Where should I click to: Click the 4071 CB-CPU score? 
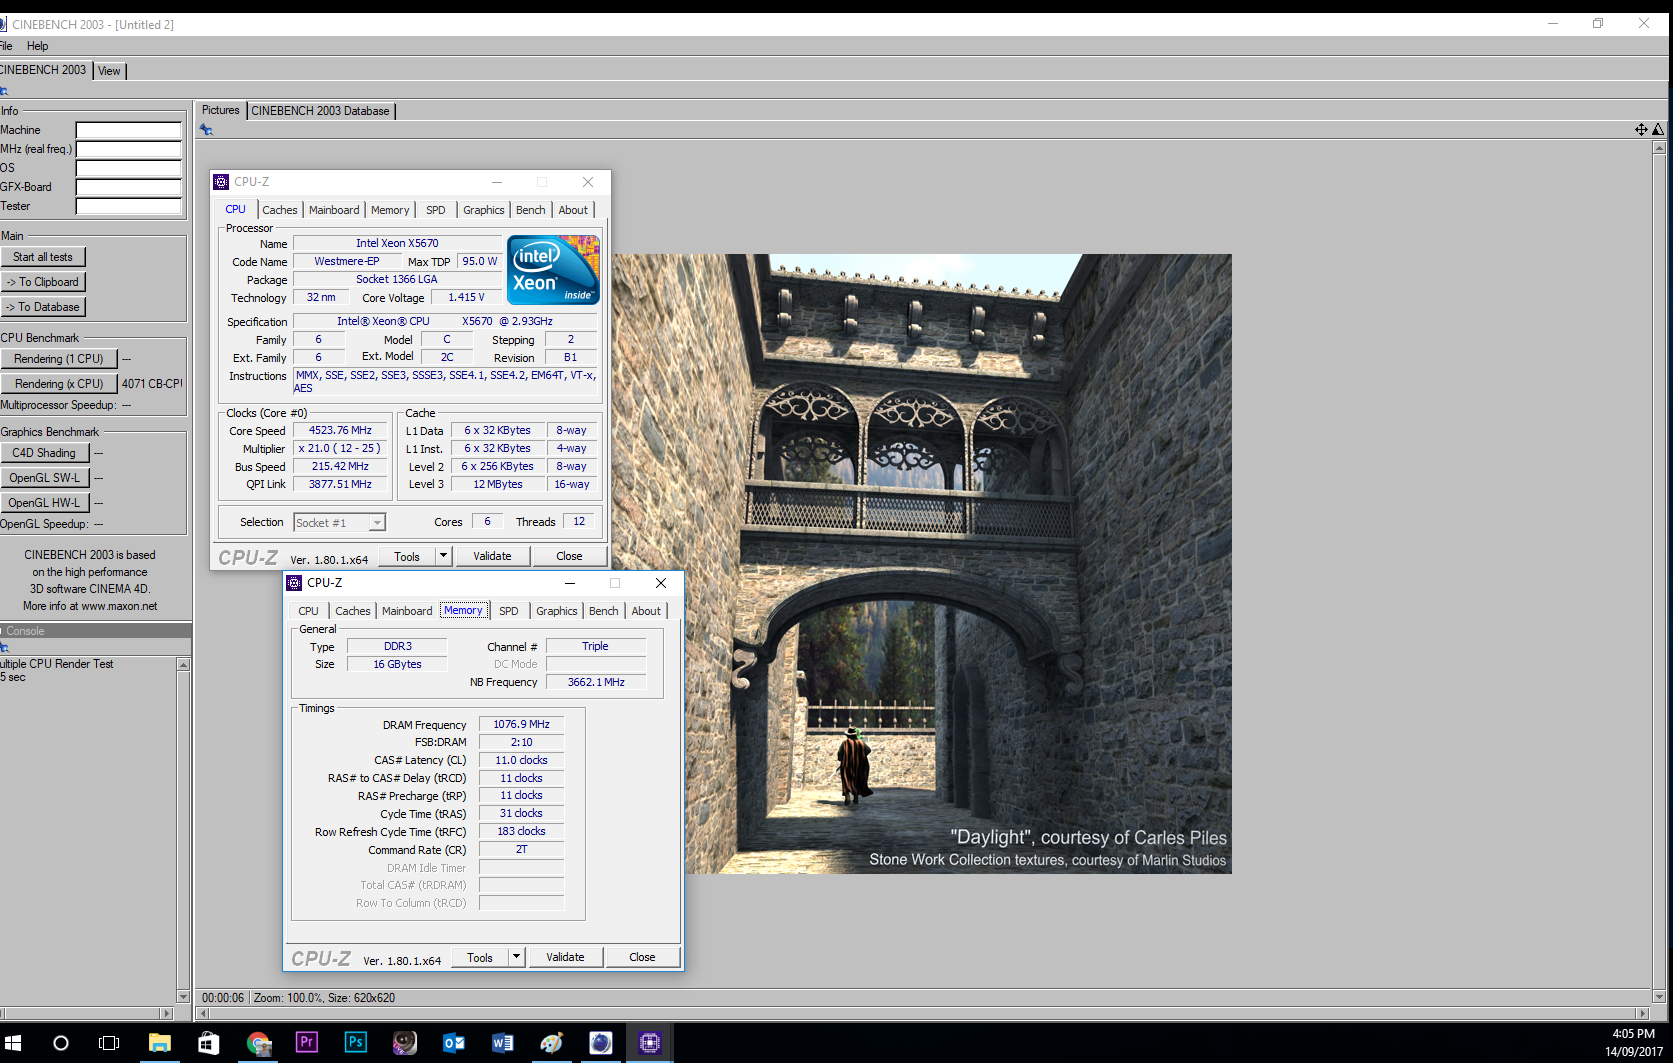point(153,384)
